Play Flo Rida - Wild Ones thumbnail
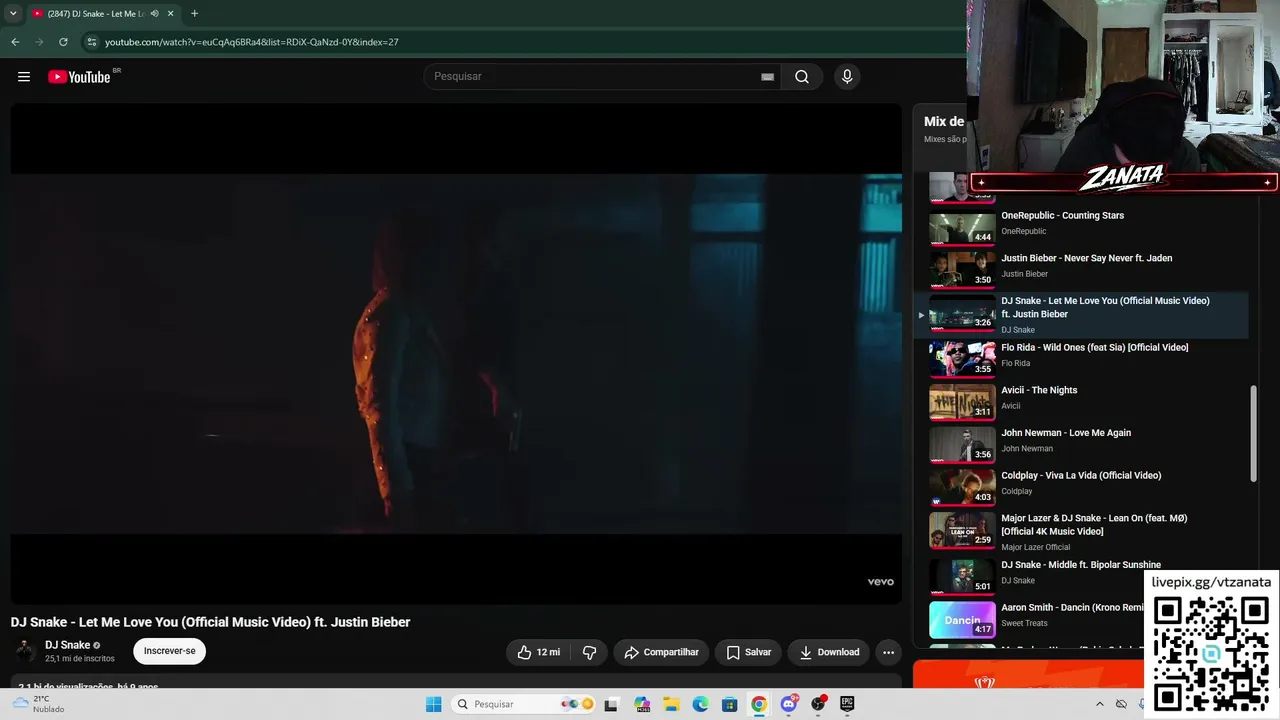The width and height of the screenshot is (1280, 720). click(962, 358)
